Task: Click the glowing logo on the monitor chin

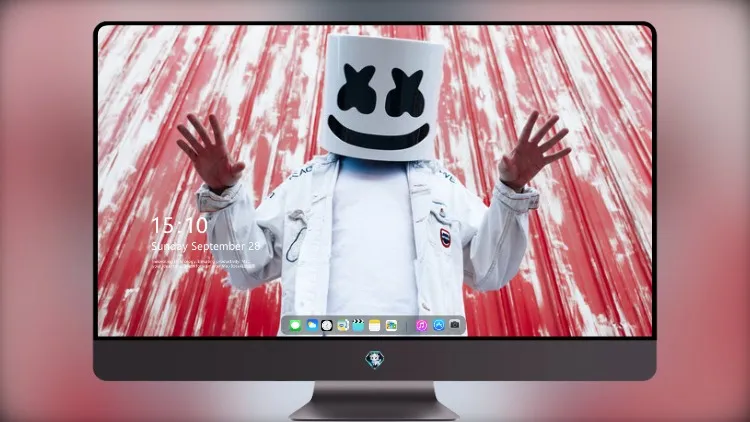Action: [x=375, y=360]
